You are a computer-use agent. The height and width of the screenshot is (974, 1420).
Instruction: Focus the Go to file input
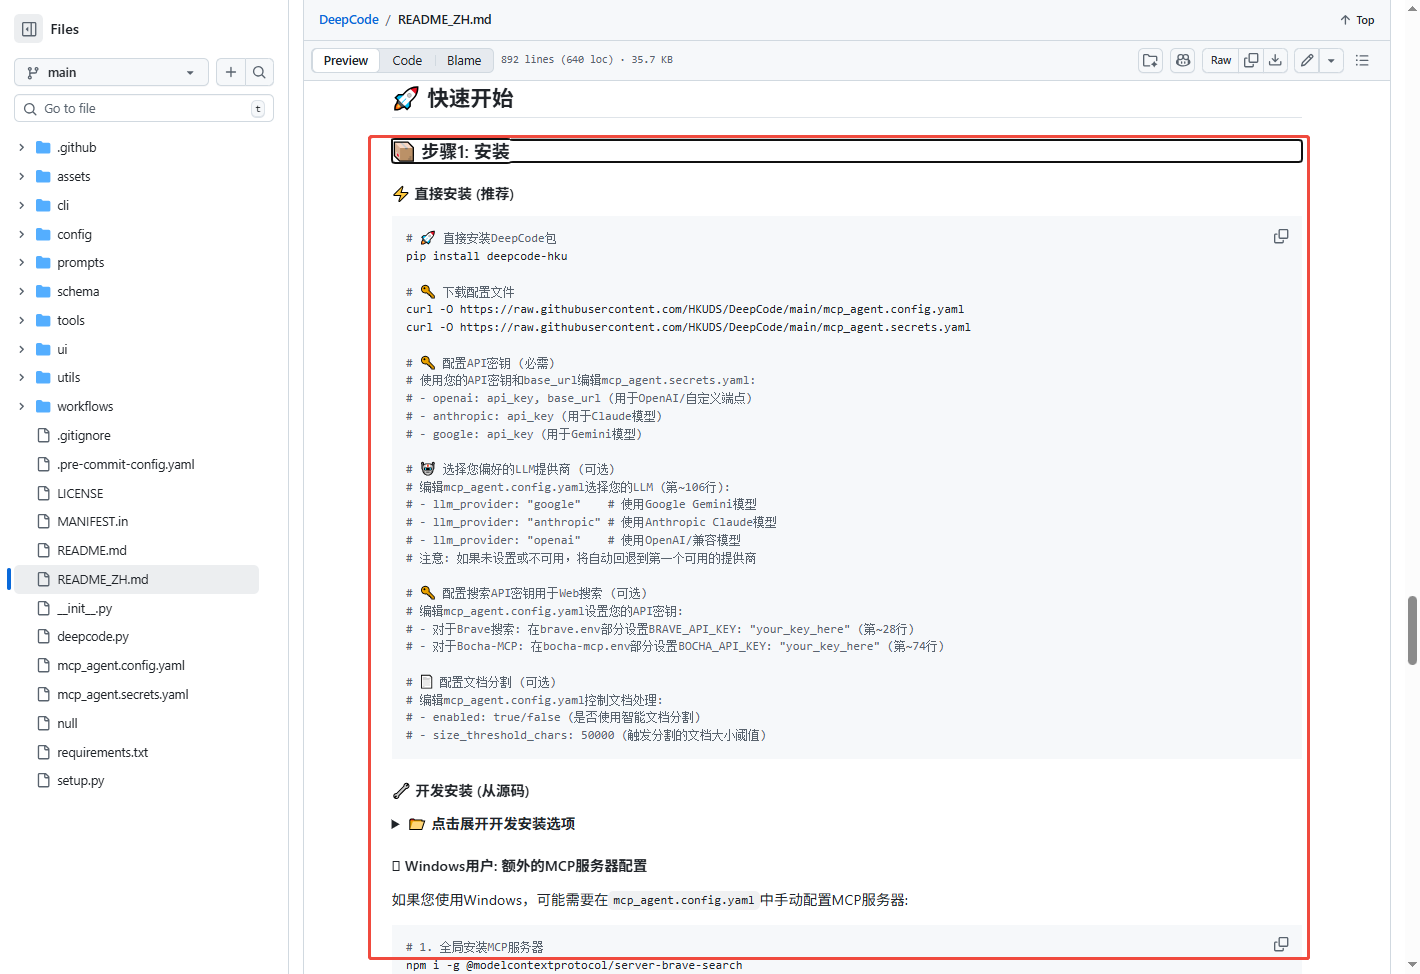(x=144, y=108)
